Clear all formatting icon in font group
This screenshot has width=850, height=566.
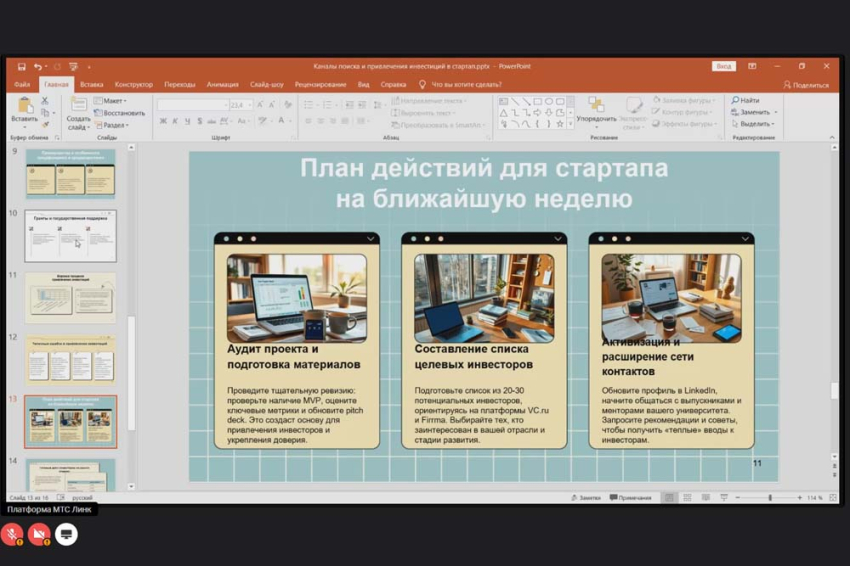click(287, 105)
